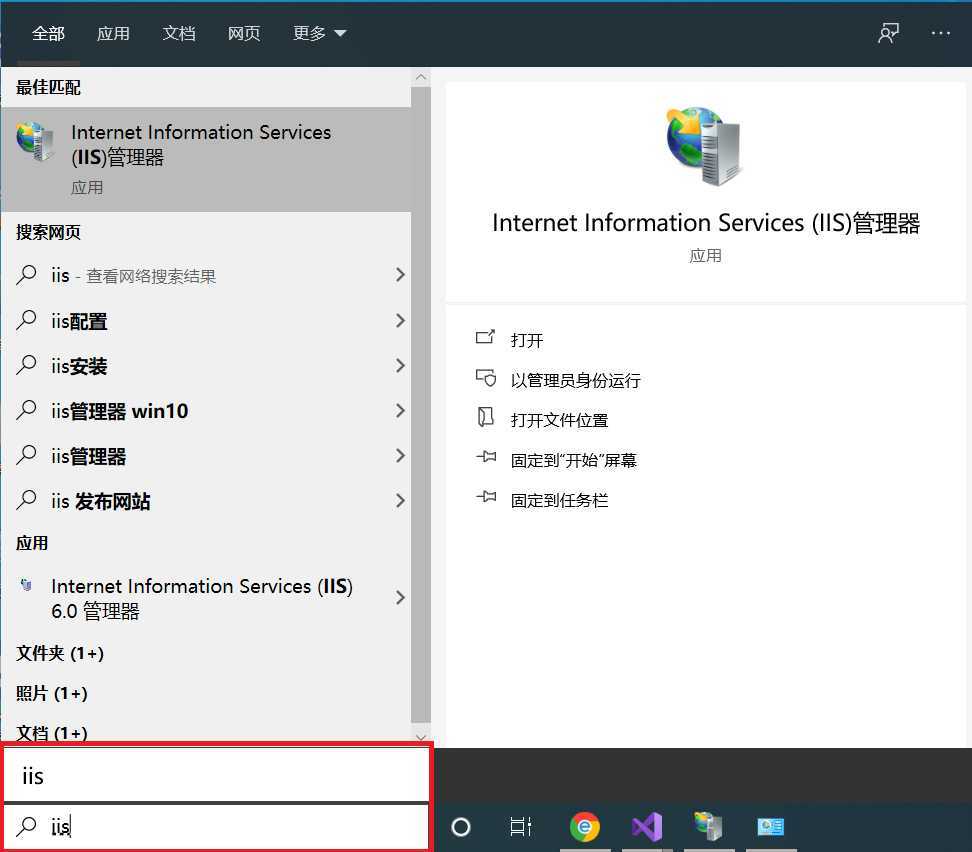Expand arrow for IIS 6.0 管理器
This screenshot has height=852, width=972.
coord(400,598)
